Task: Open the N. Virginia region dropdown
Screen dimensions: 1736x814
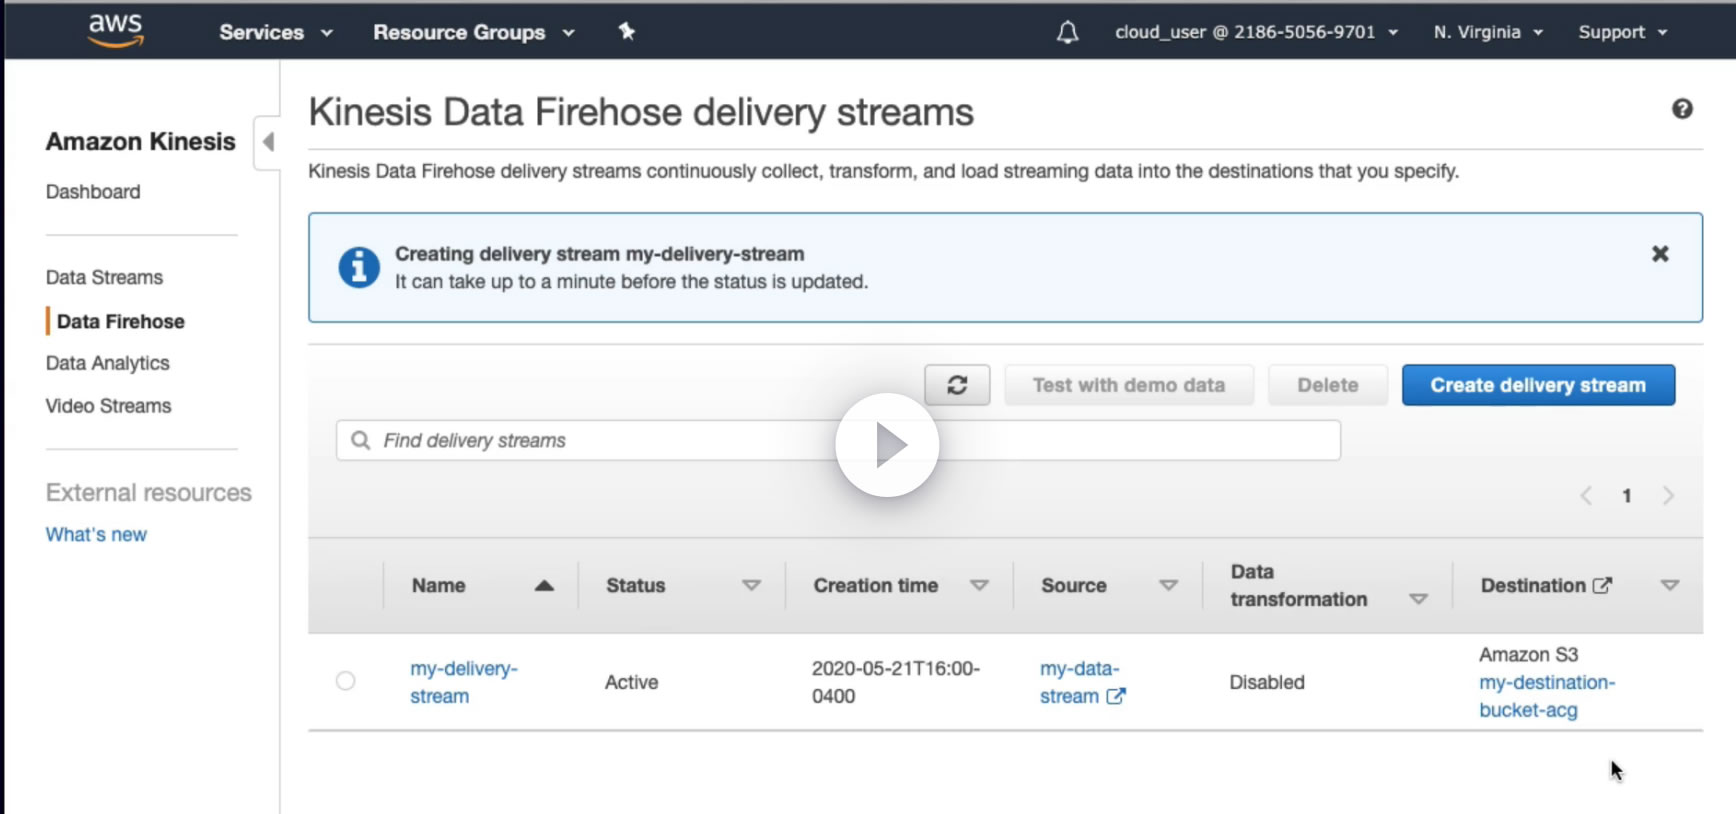Action: click(1487, 32)
